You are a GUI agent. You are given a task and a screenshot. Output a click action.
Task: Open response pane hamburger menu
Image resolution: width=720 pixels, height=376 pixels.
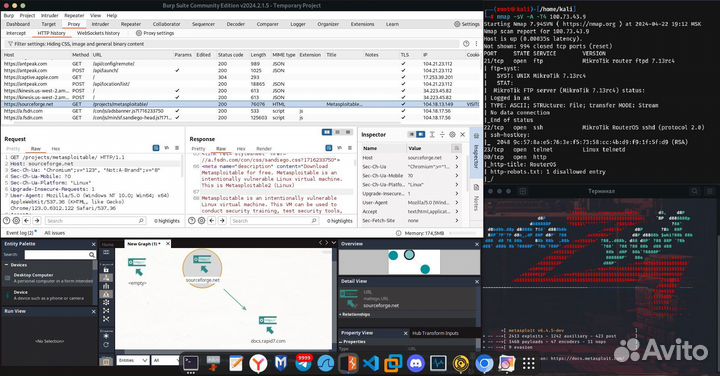coord(349,148)
